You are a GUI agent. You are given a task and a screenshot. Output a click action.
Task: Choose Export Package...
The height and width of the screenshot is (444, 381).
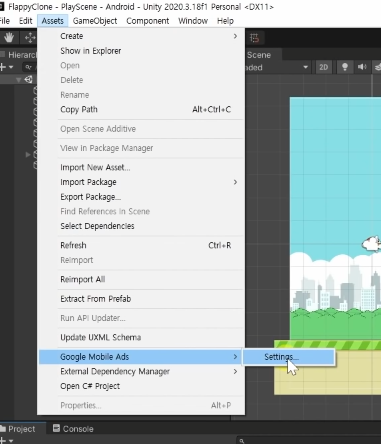pos(141,197)
